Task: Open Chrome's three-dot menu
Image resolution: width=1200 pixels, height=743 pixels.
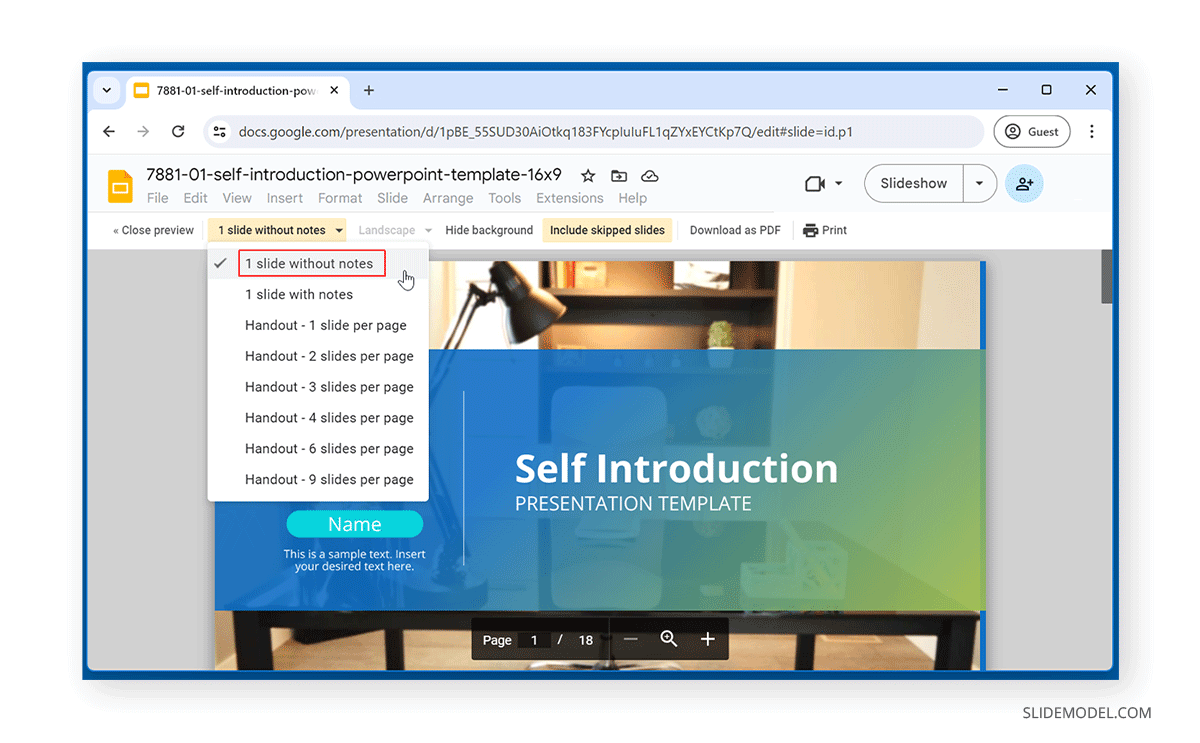Action: pyautogui.click(x=1092, y=131)
